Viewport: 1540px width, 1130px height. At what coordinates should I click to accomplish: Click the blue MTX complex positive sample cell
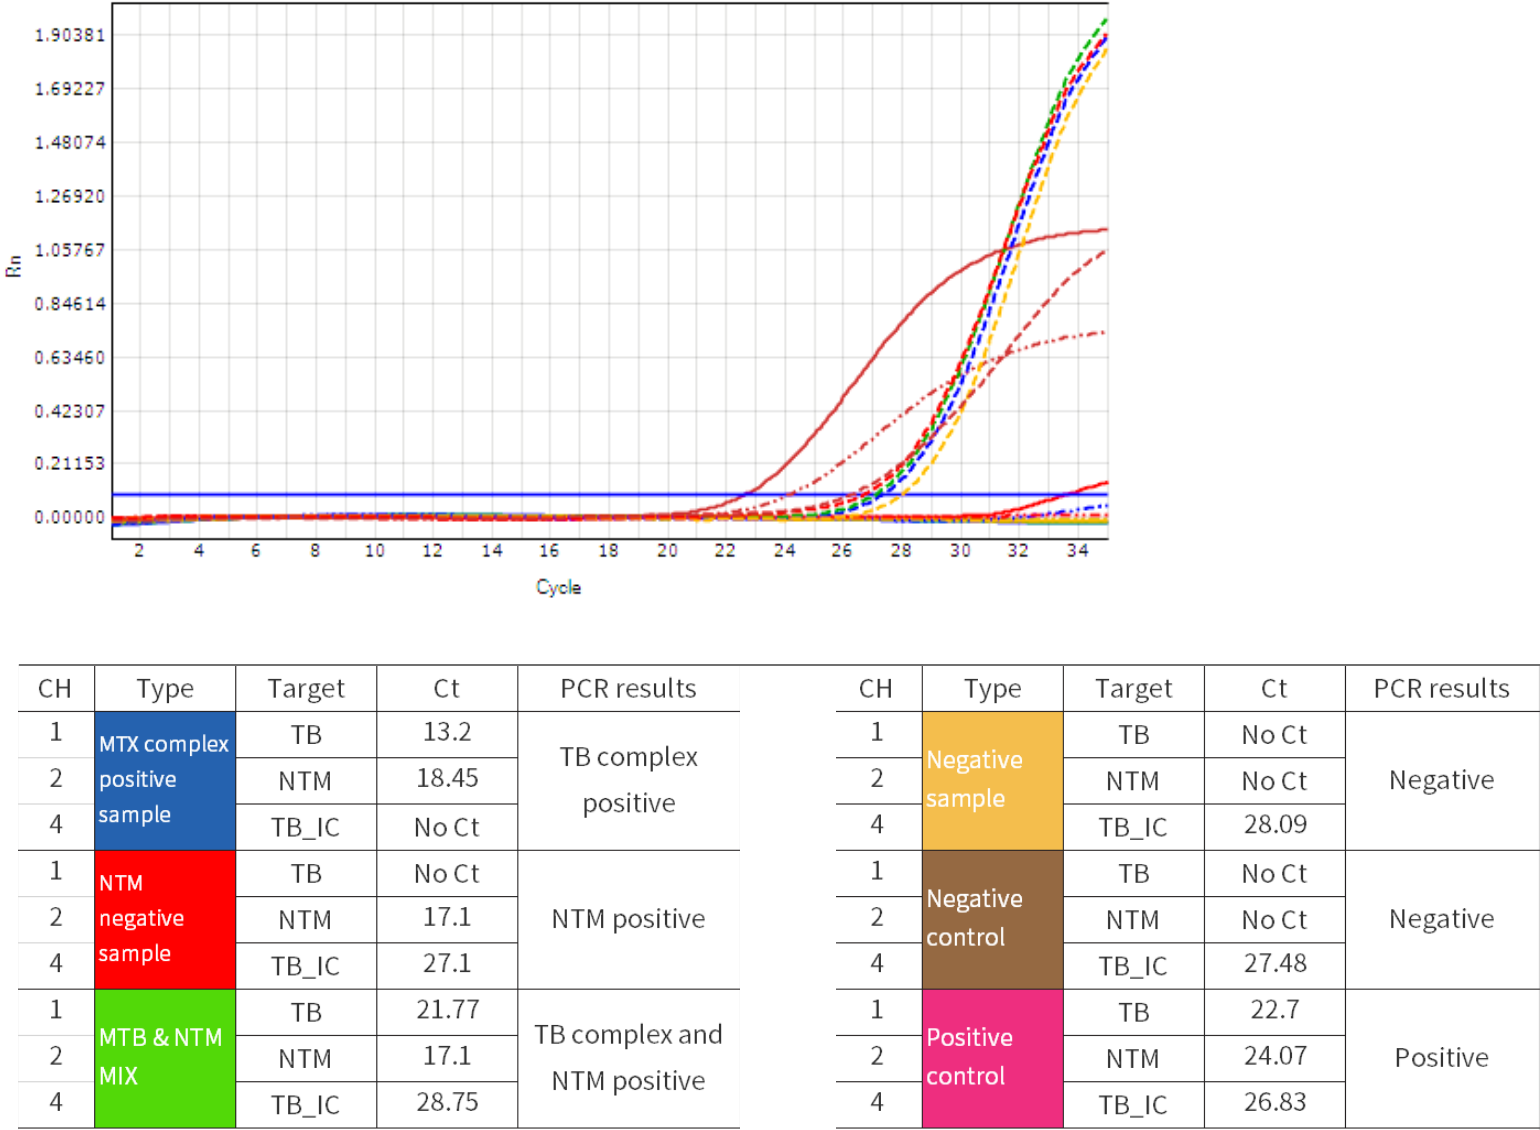(165, 780)
